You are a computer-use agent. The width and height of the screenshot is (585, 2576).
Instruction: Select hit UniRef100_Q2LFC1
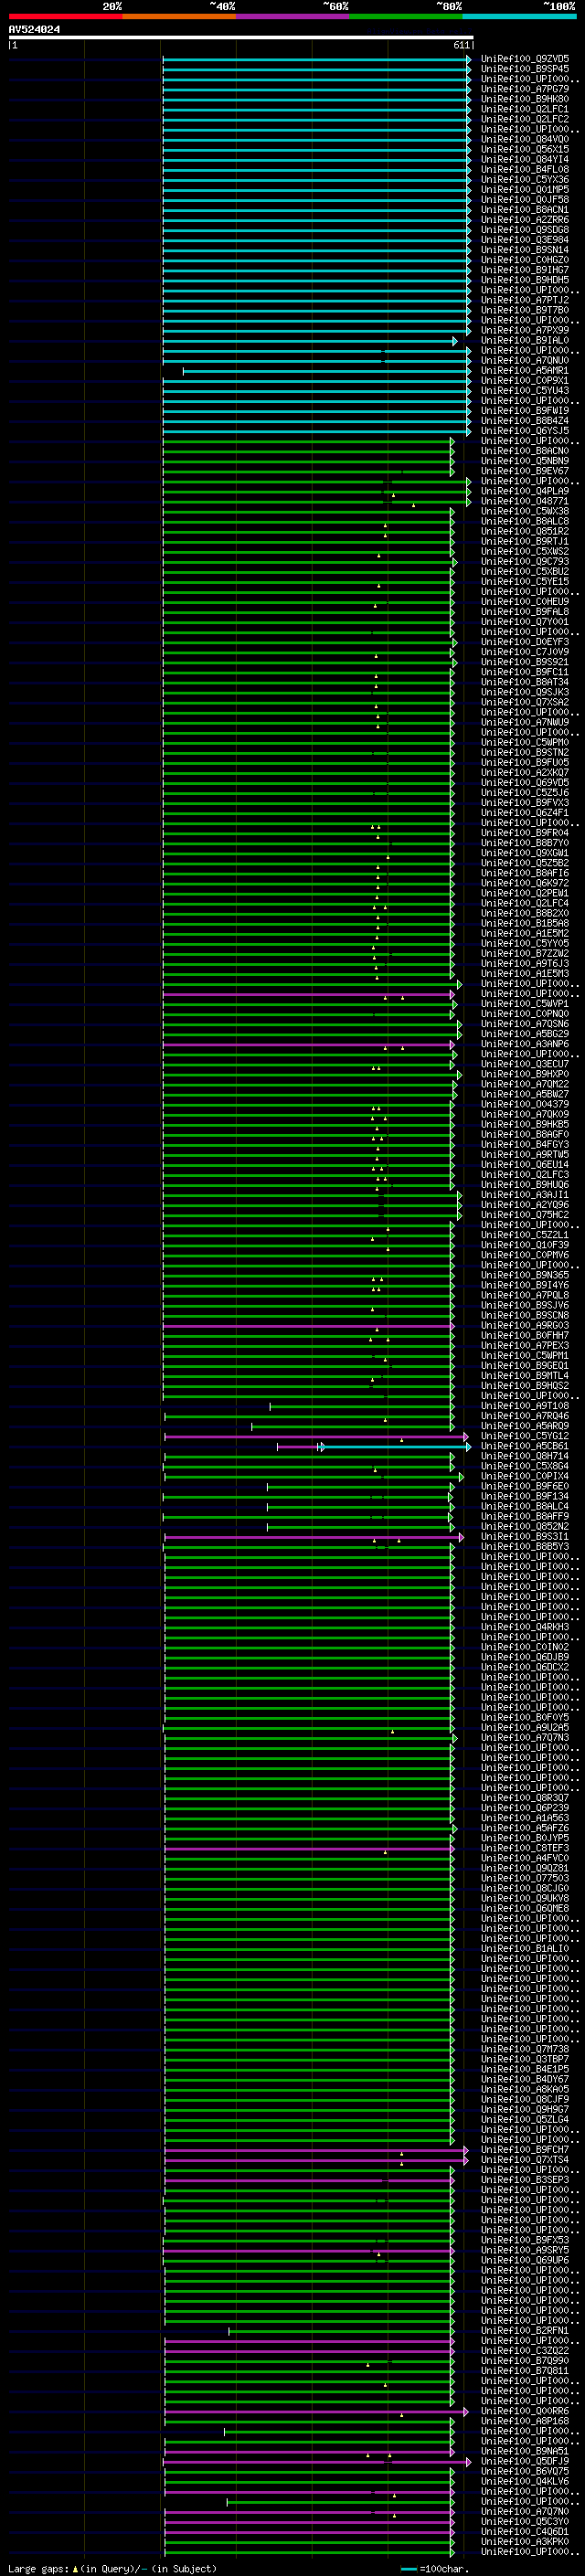pos(525,109)
